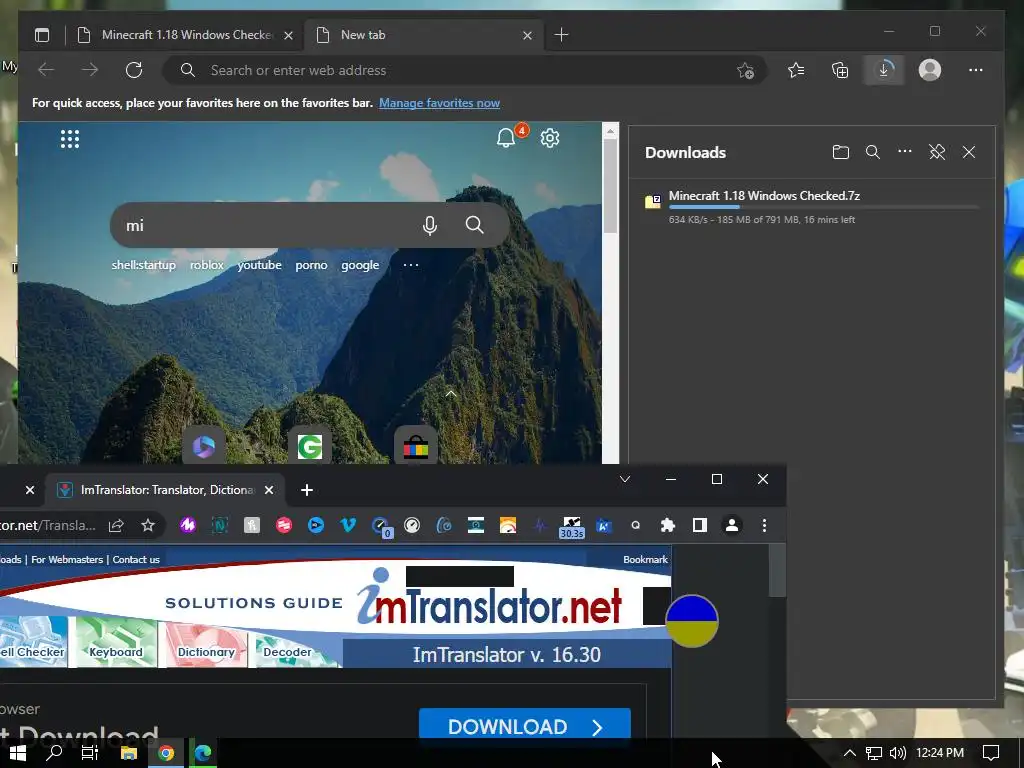The height and width of the screenshot is (768, 1024).
Task: Bookmark this page with Chrome star
Action: pos(148,525)
